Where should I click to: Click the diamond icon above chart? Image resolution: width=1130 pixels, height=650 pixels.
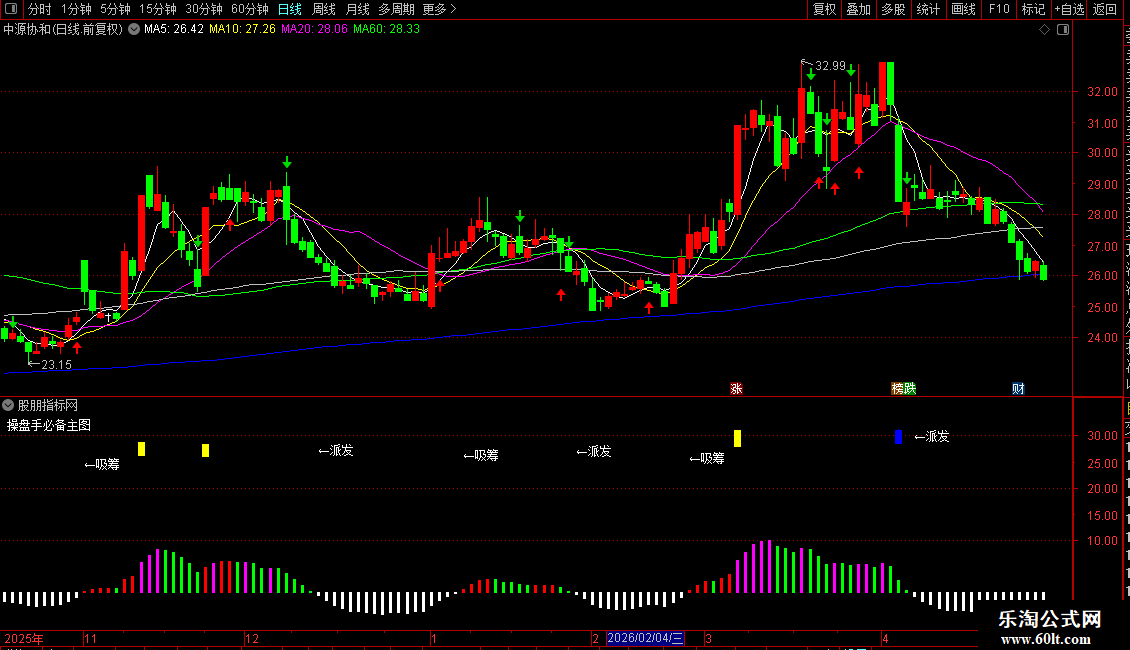(x=1044, y=29)
